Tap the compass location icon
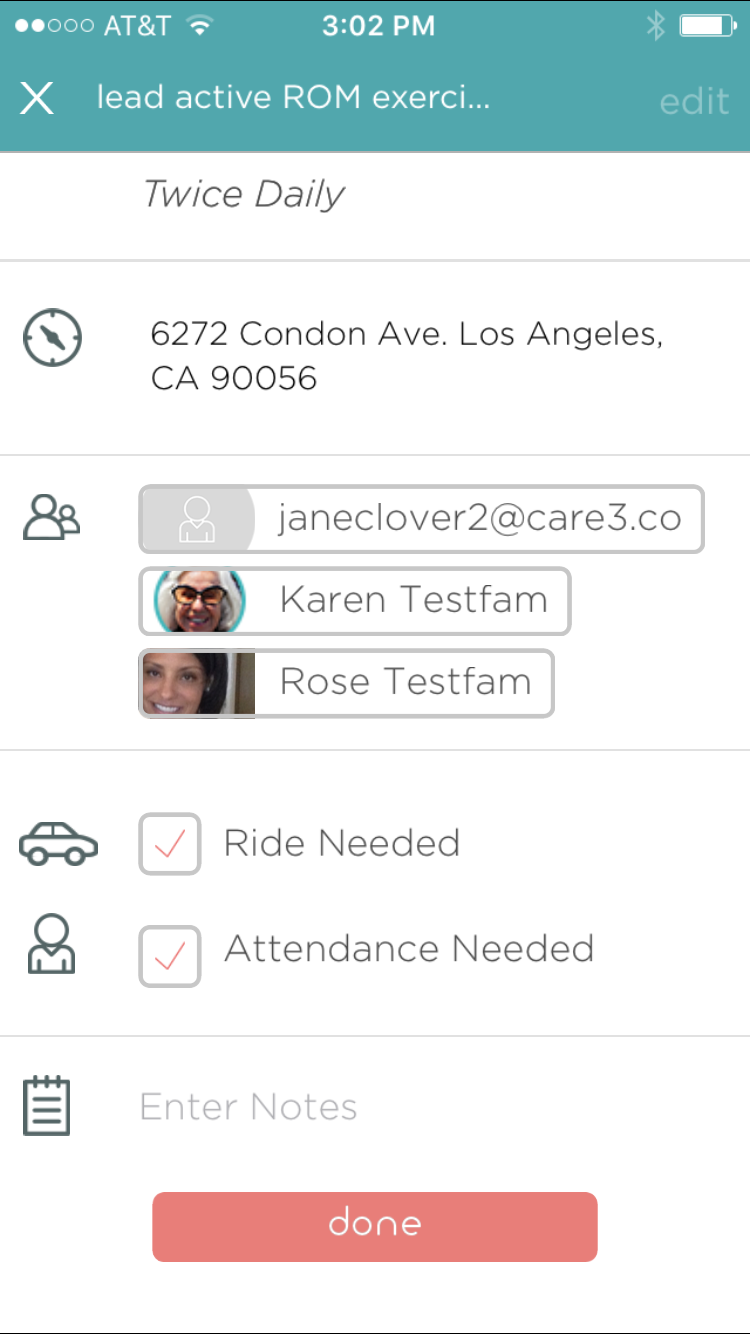The width and height of the screenshot is (750, 1334). point(52,338)
